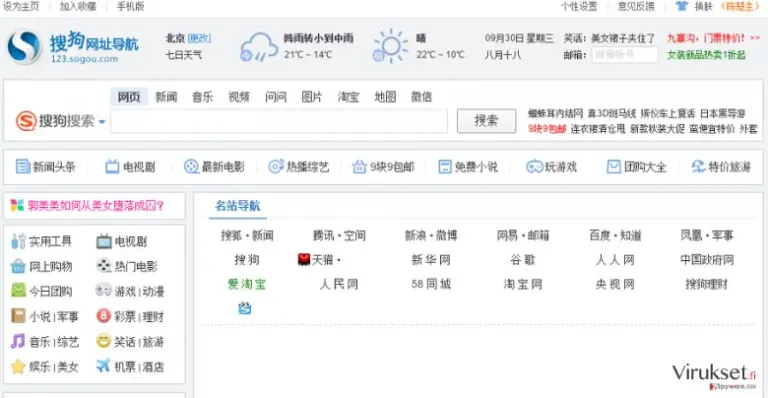Viewport: 768px width, 398px height.
Task: Click the 音乐 music note icon in sidebar
Action: (18, 341)
